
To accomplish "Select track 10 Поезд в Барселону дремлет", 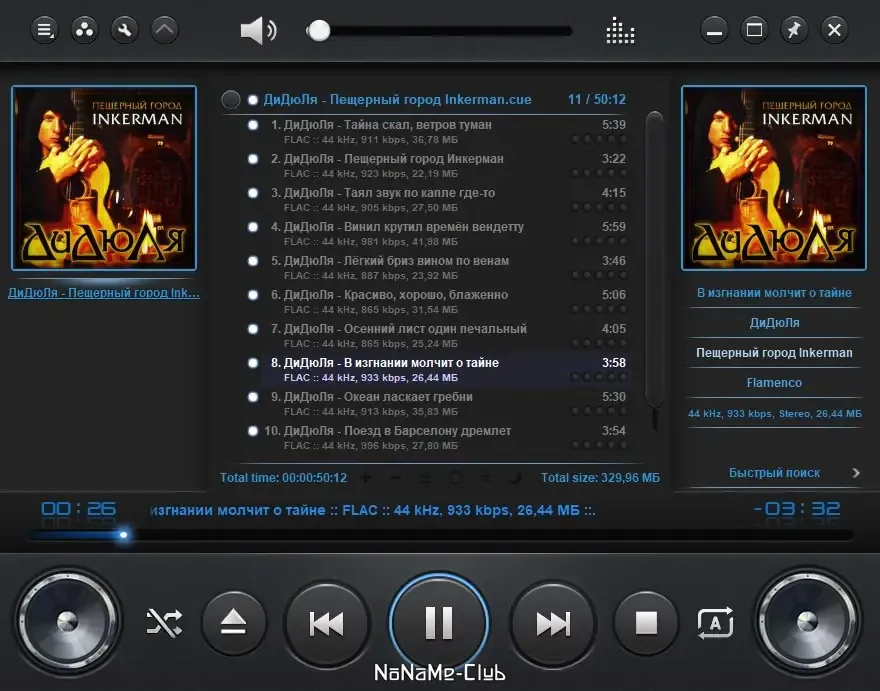I will pyautogui.click(x=444, y=438).
